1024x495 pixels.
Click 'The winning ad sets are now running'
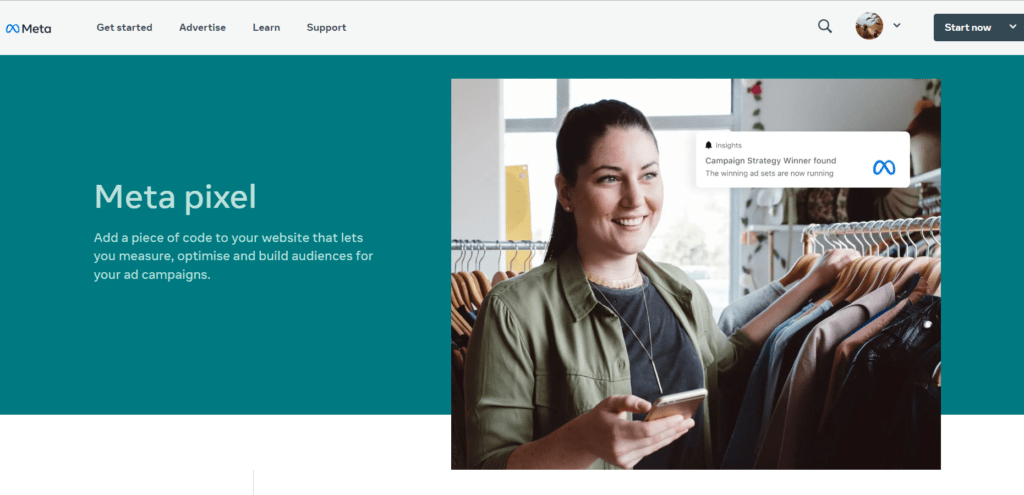[x=769, y=174]
